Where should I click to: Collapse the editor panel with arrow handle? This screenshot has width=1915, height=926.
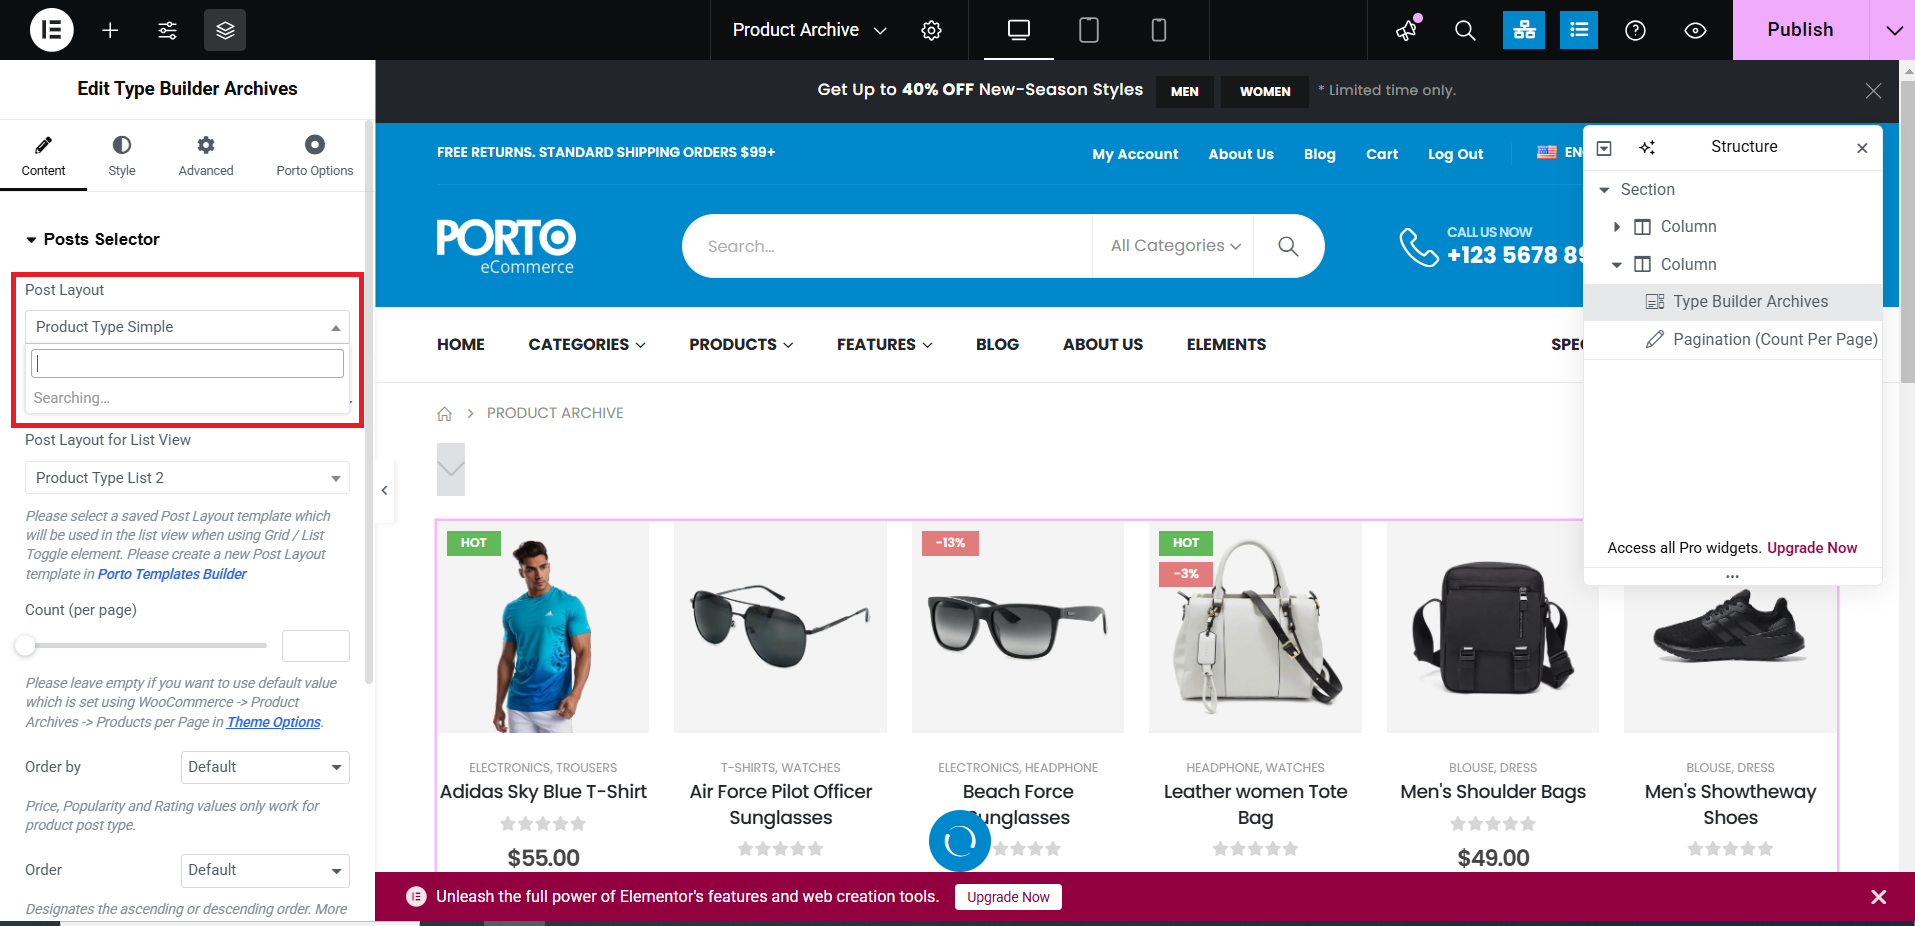point(385,490)
